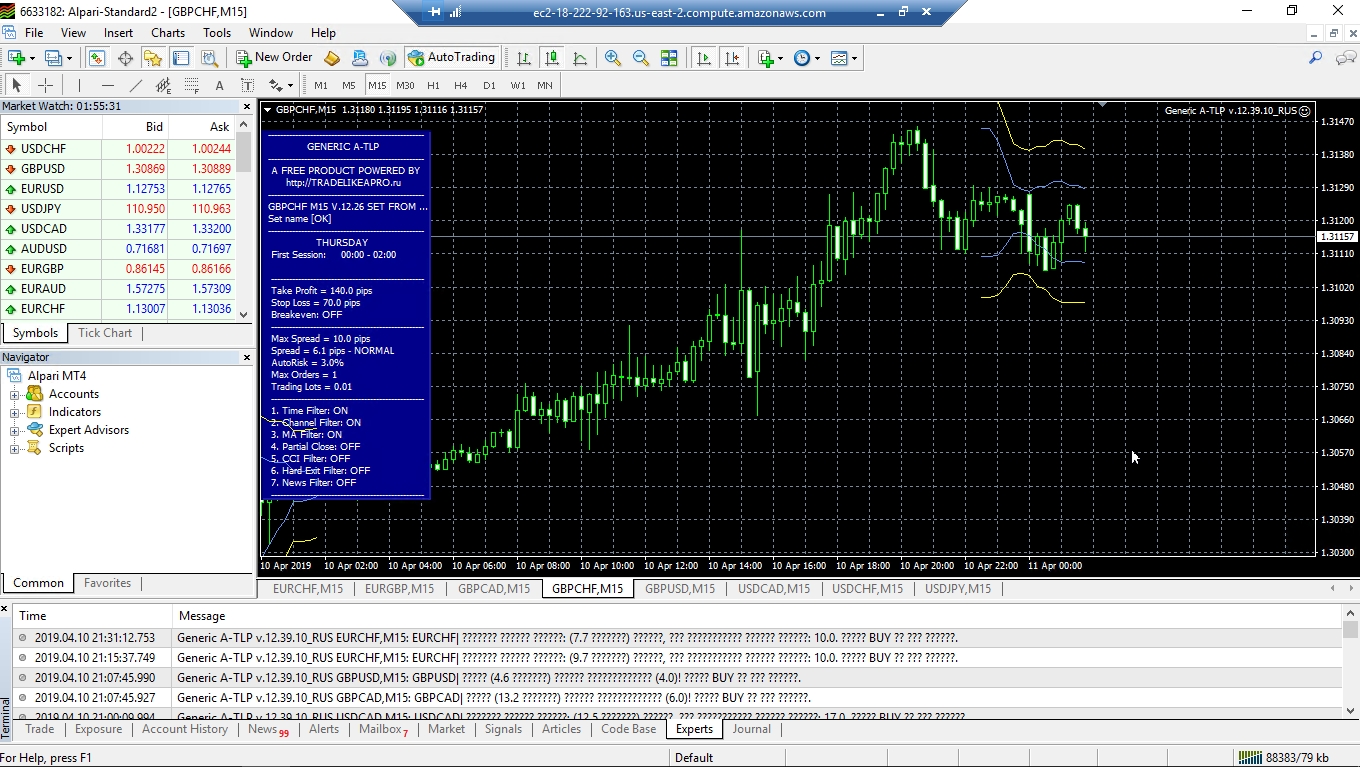
Task: Open the Code Base terminal tab
Action: click(x=629, y=729)
